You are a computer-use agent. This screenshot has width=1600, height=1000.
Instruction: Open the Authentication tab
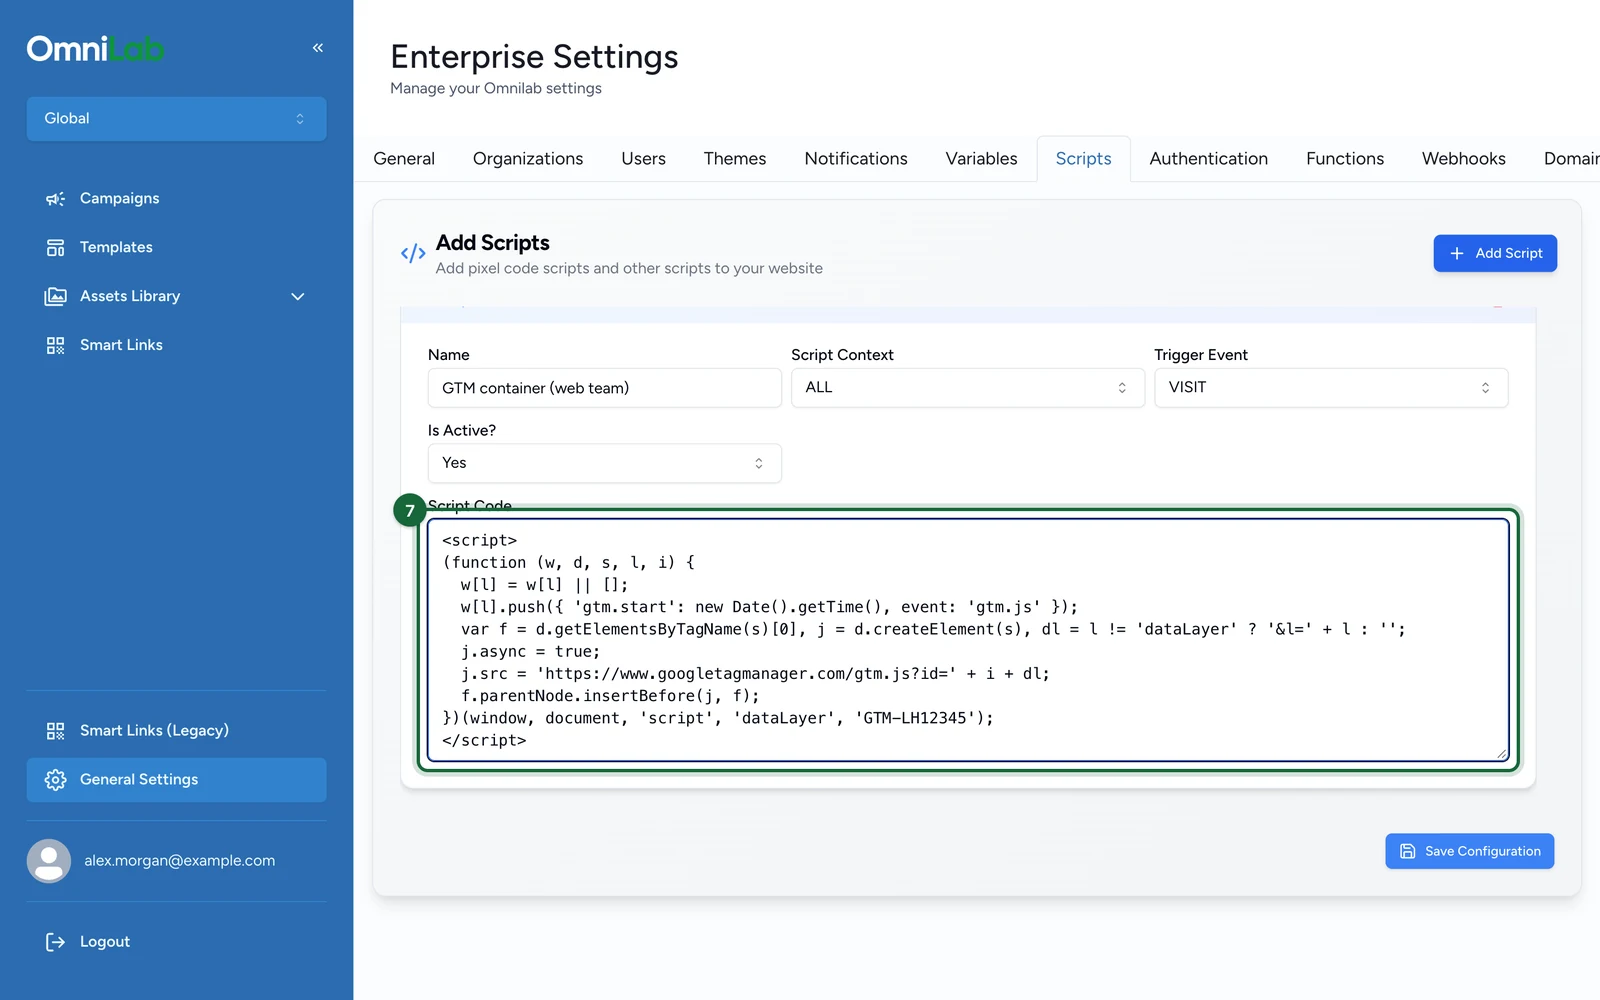(1208, 159)
